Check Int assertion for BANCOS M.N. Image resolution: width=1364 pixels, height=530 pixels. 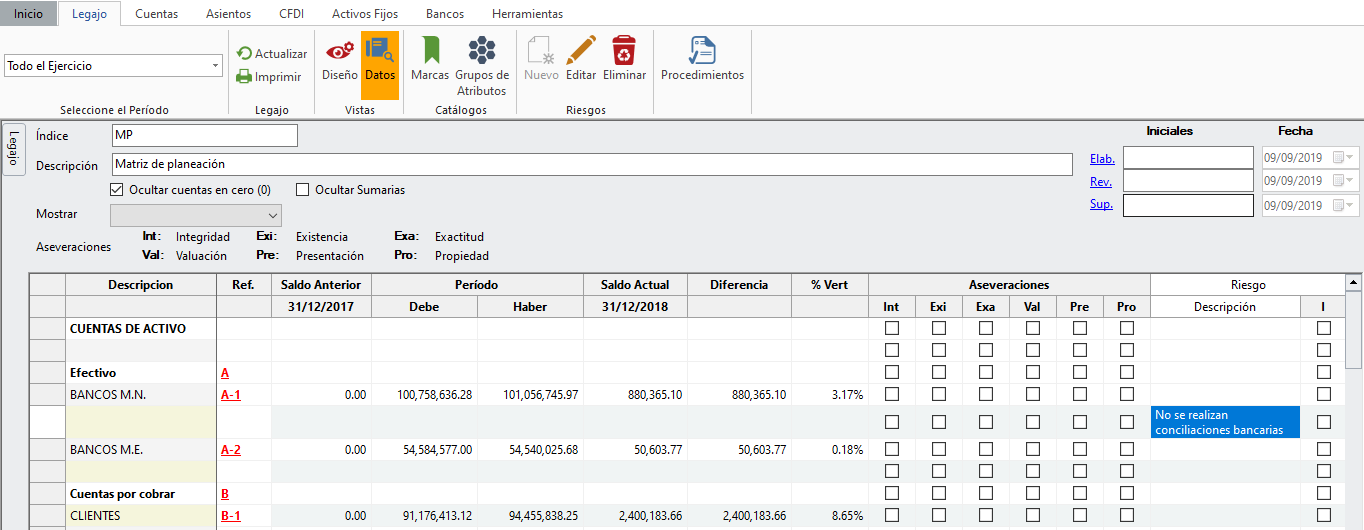coord(892,395)
